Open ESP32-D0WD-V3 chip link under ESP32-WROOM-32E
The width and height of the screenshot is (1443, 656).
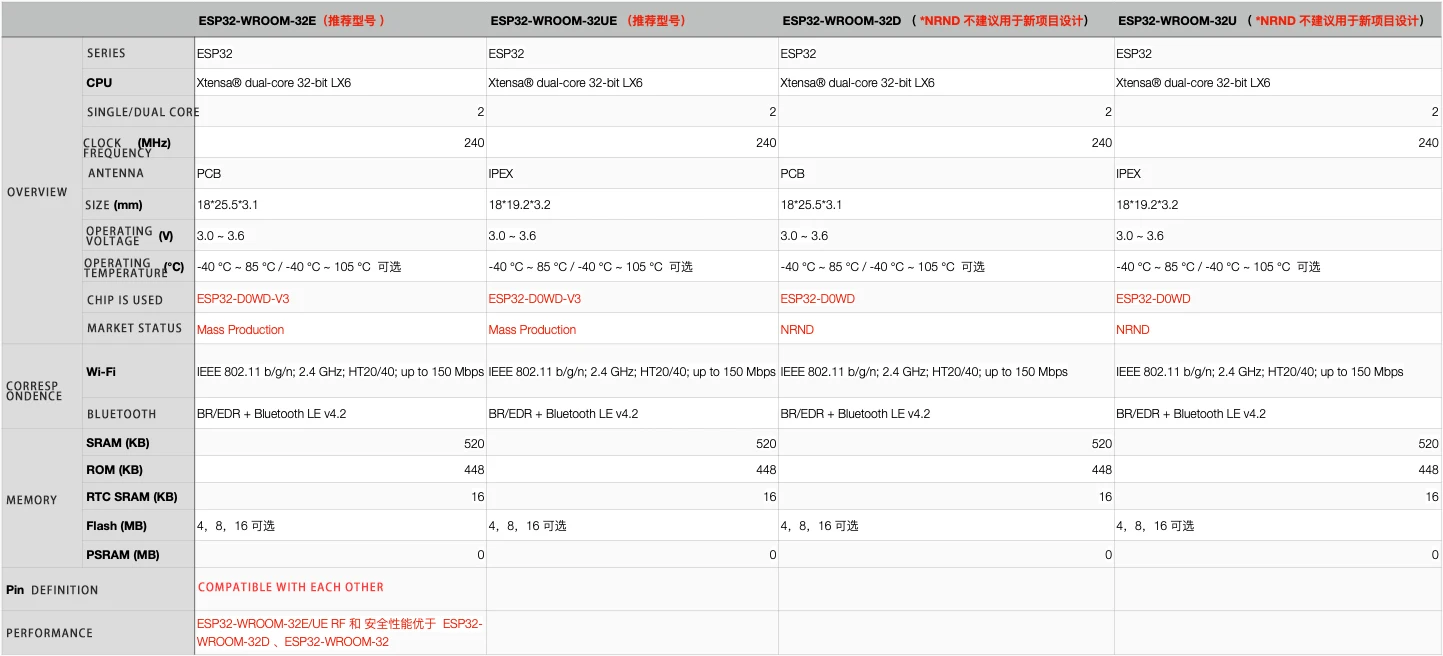pos(243,299)
